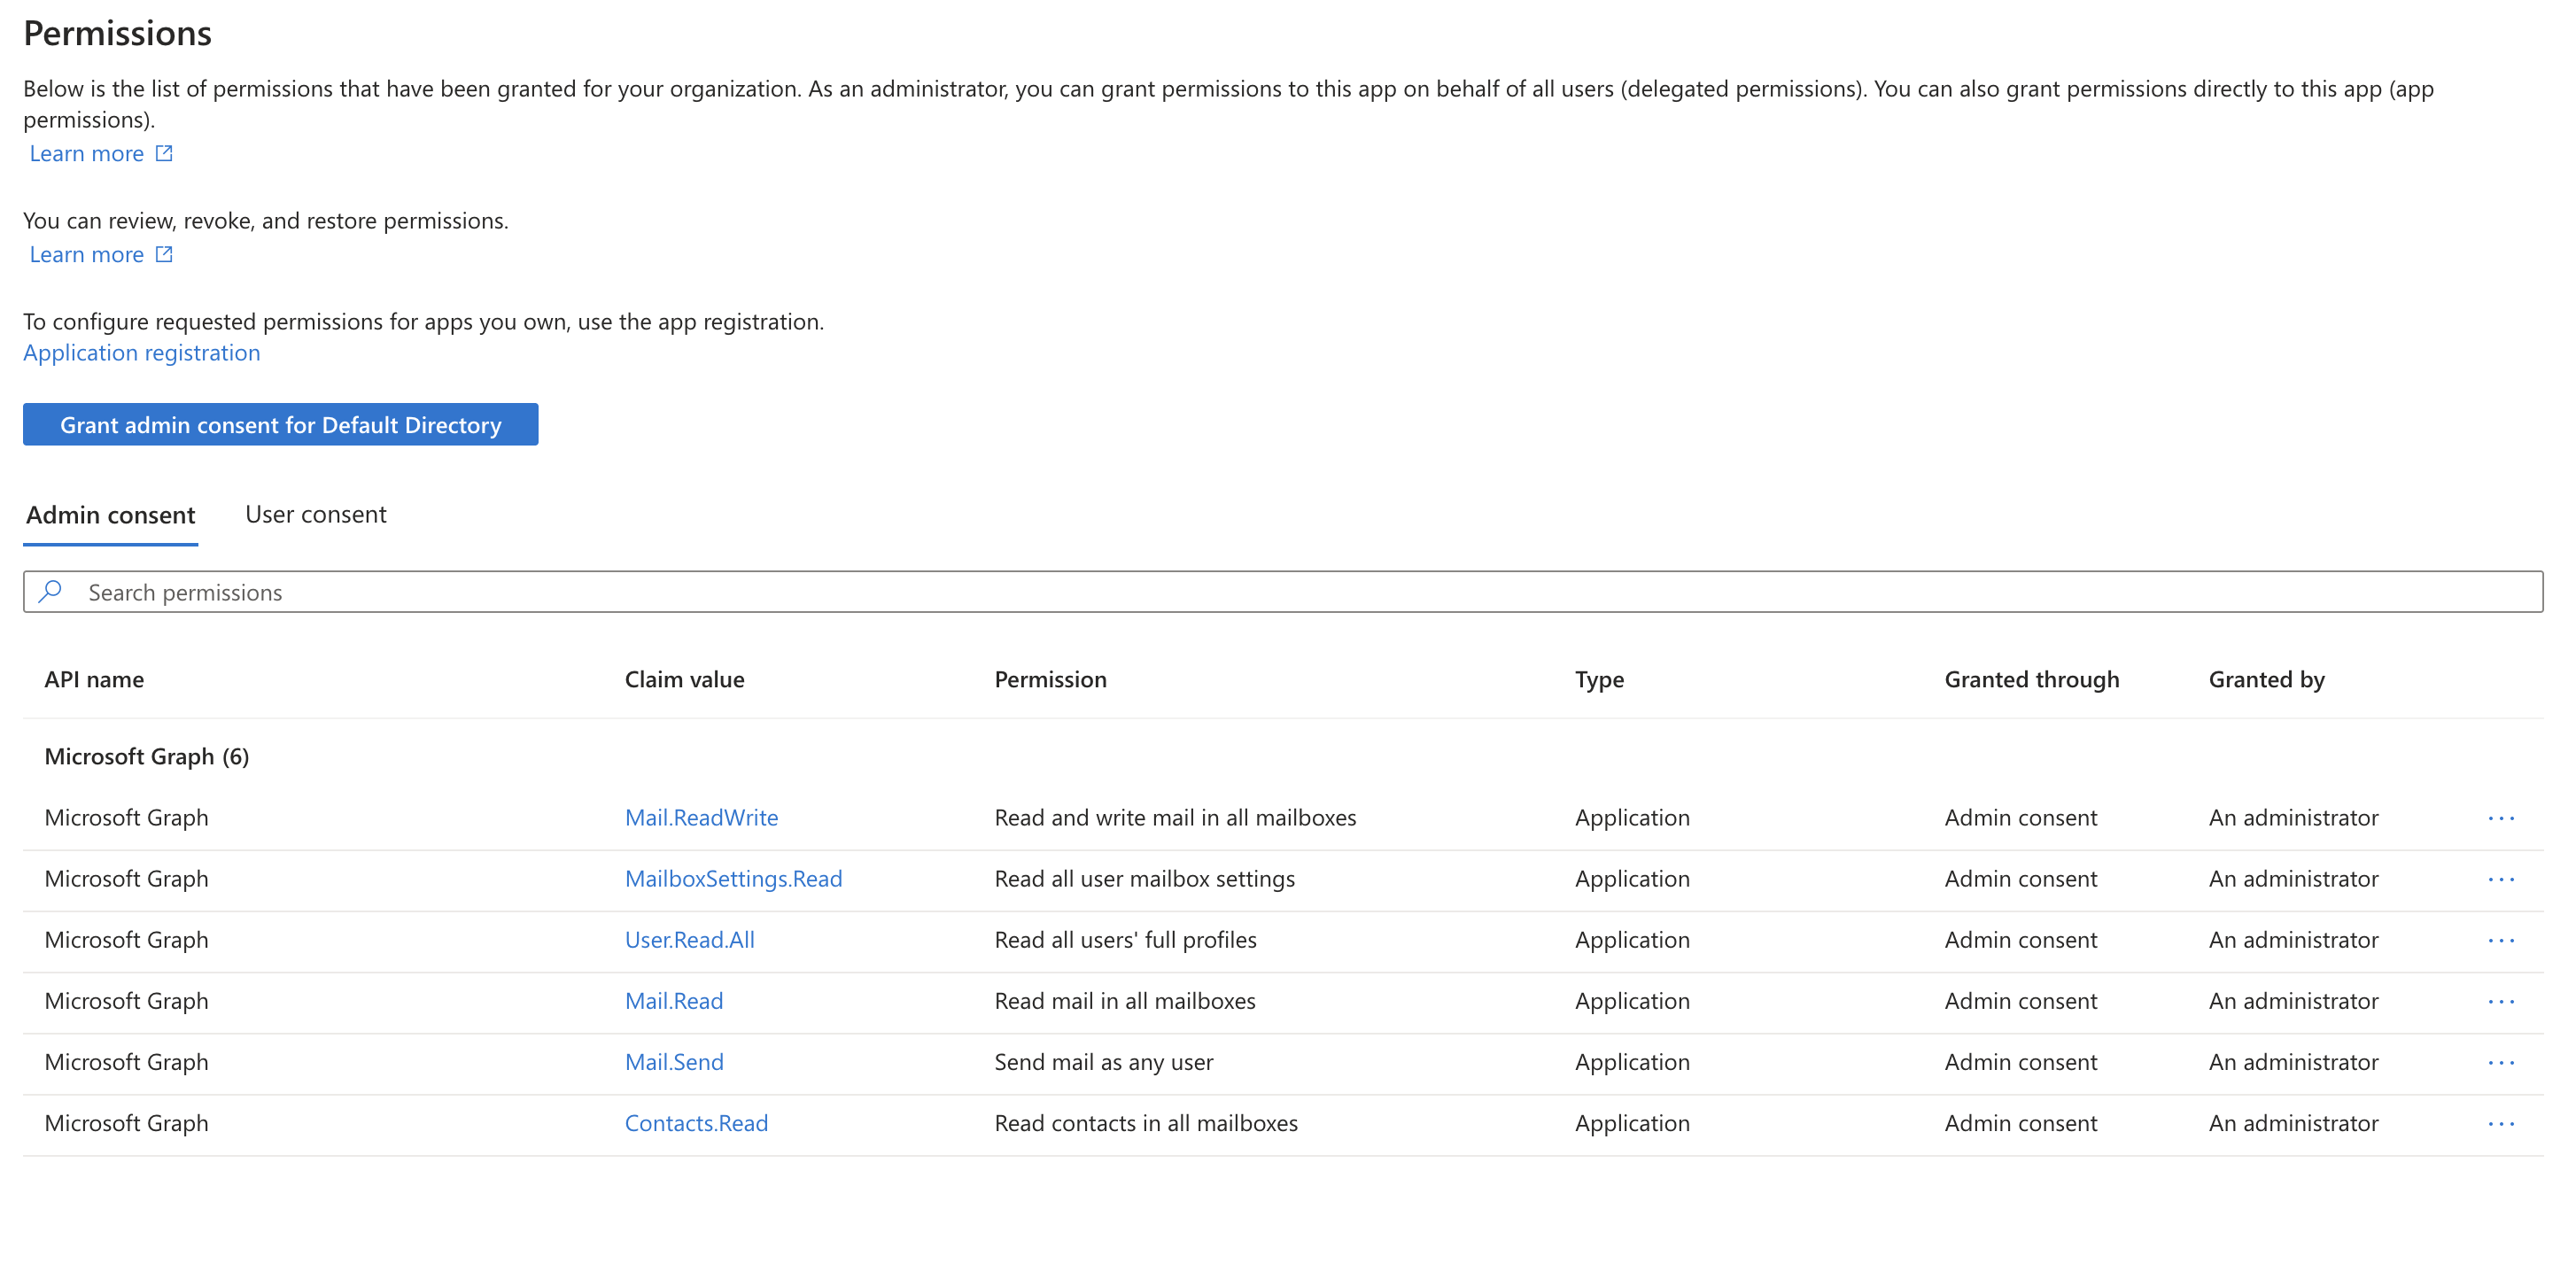This screenshot has width=2576, height=1279.
Task: Open the ellipsis menu for Mail.ReadWrite row
Action: coord(2500,817)
